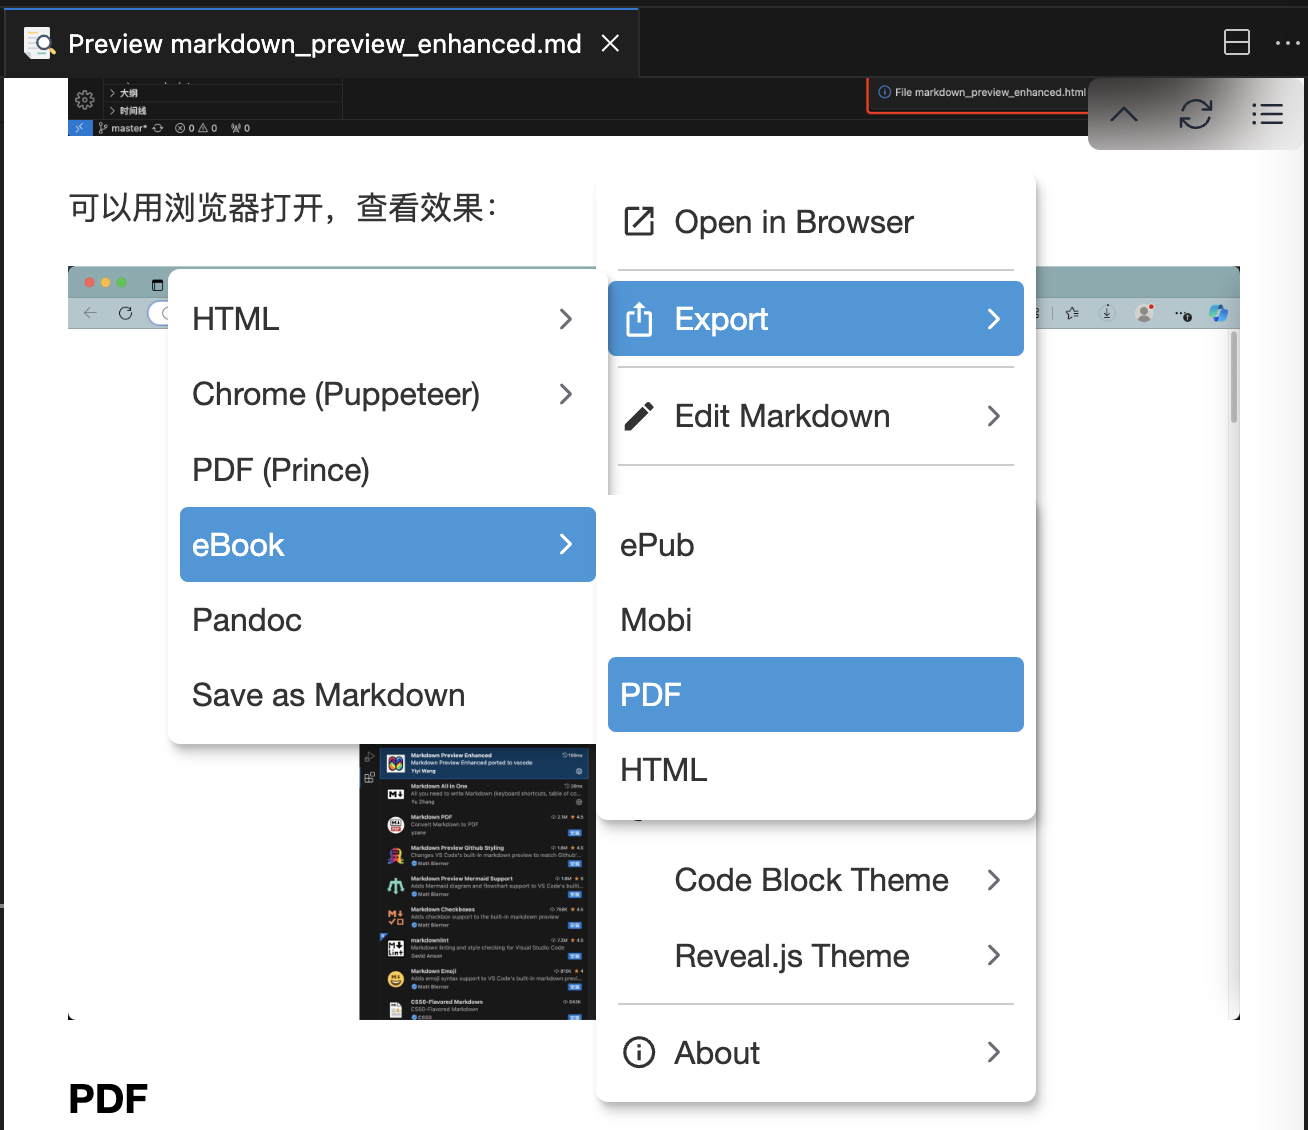Choose ePub eBook format

816,544
